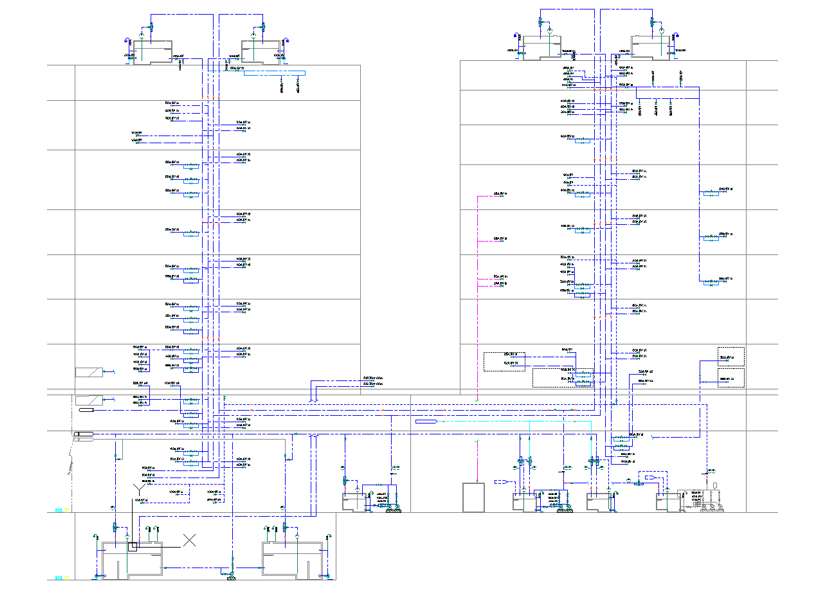
Task: Click the left rooftop tank on right building
Action: (x=542, y=48)
